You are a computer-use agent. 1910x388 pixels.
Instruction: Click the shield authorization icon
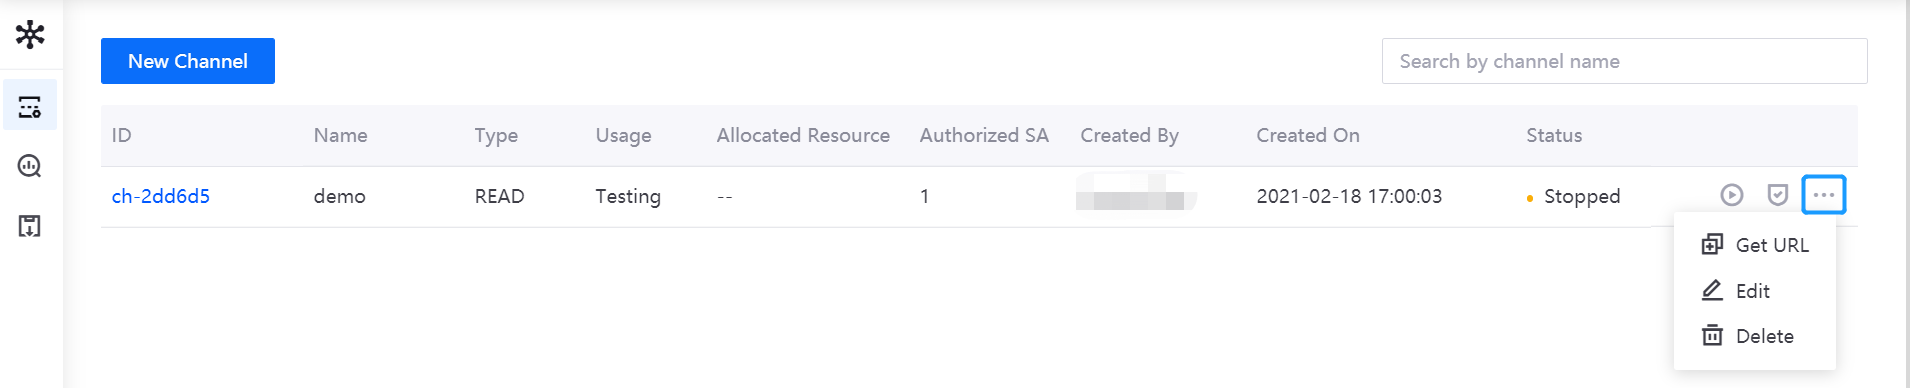[x=1777, y=195]
